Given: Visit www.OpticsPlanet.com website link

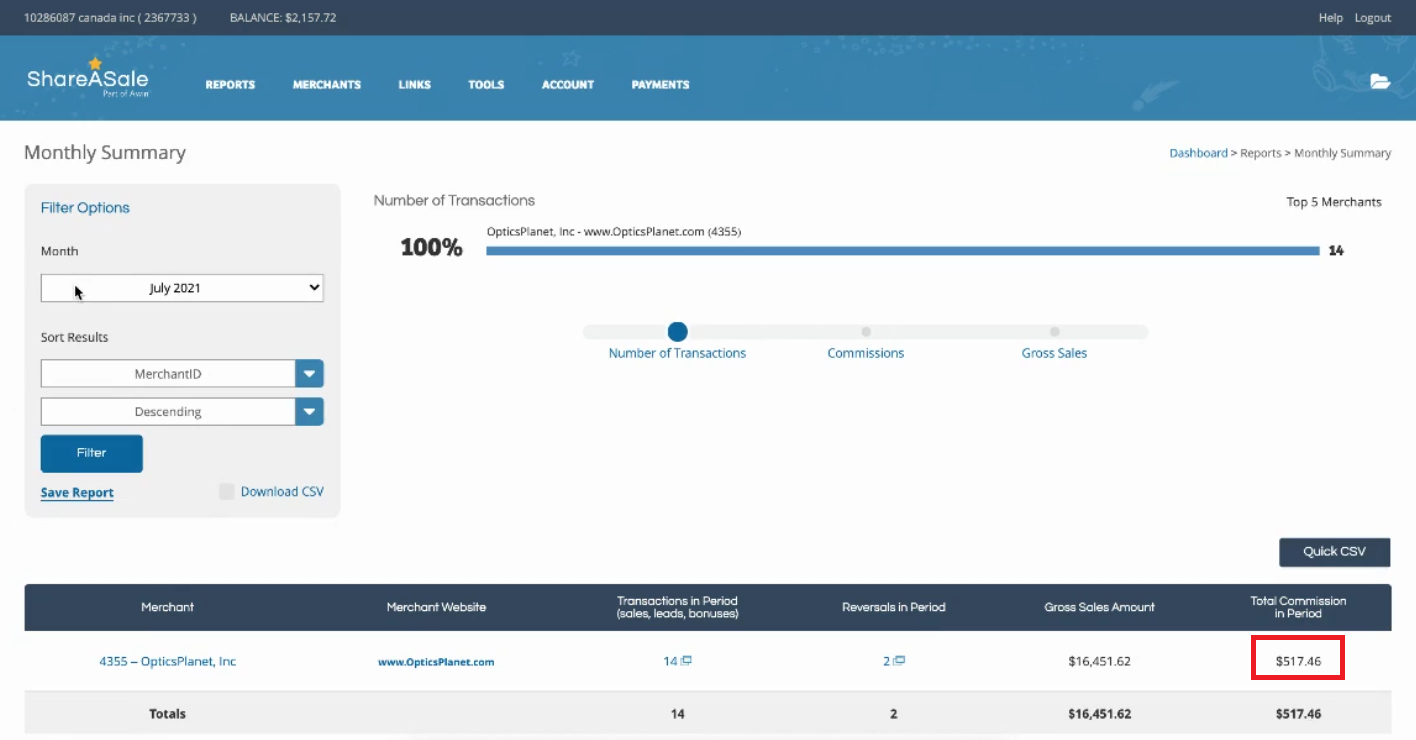Looking at the screenshot, I should [436, 662].
